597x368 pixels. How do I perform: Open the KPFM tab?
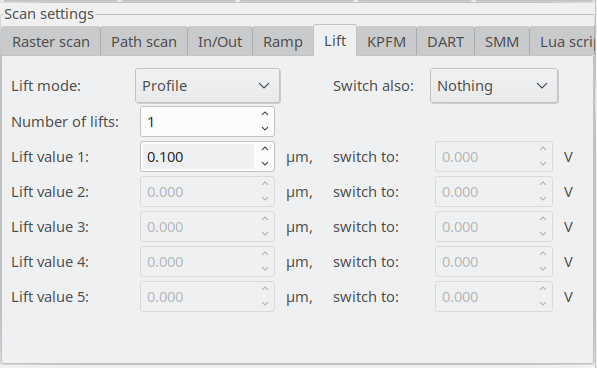click(386, 41)
